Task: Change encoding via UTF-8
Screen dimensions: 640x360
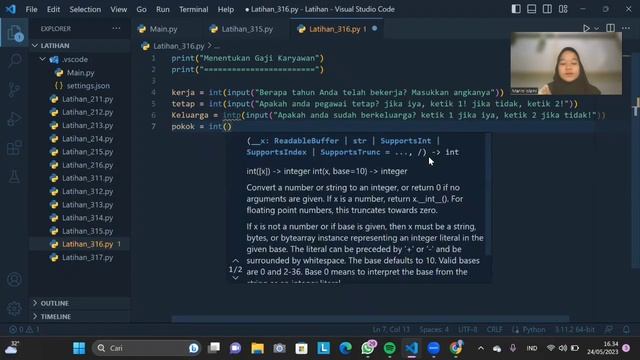Action: point(467,330)
